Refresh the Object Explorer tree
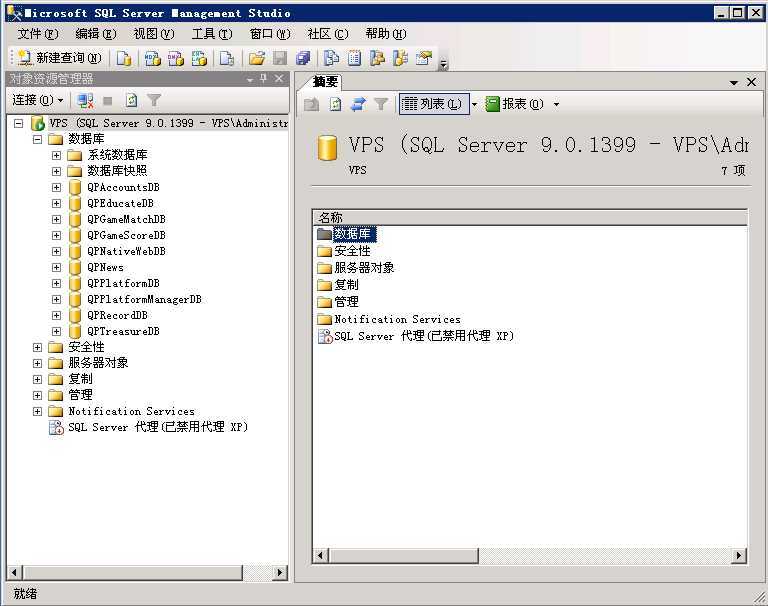 (131, 101)
